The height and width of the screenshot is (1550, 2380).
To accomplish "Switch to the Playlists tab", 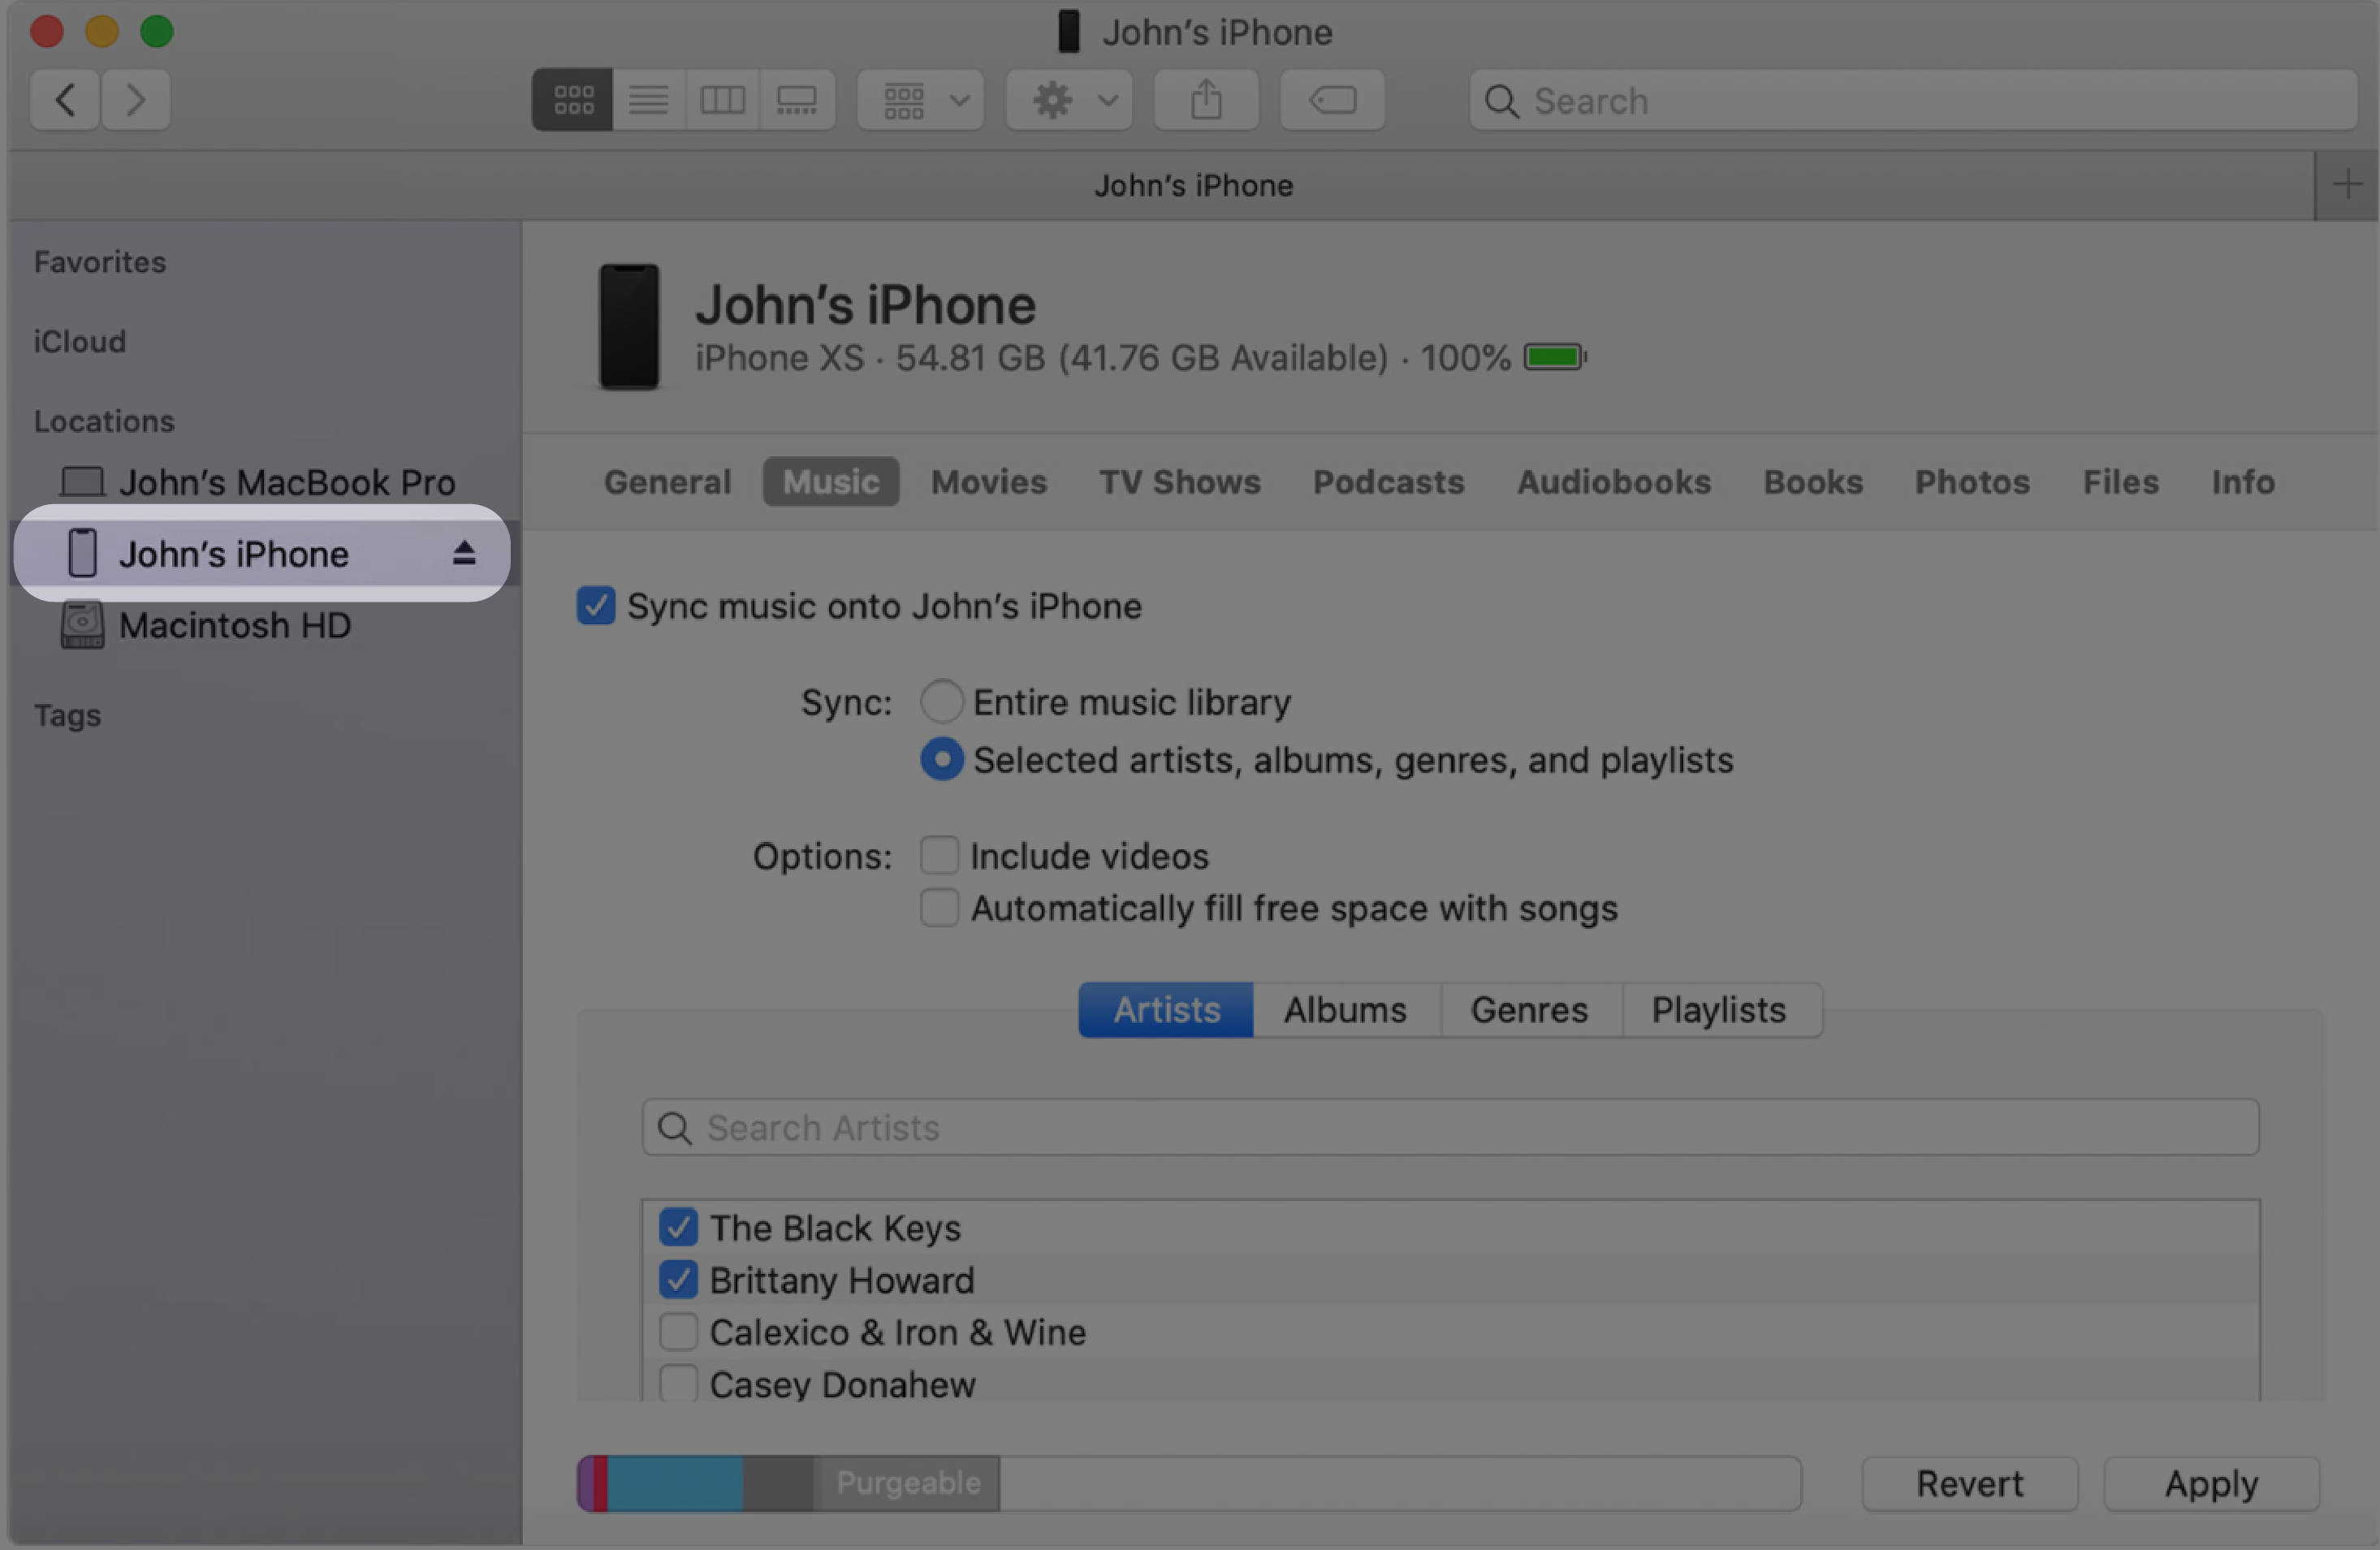I will coord(1717,1009).
